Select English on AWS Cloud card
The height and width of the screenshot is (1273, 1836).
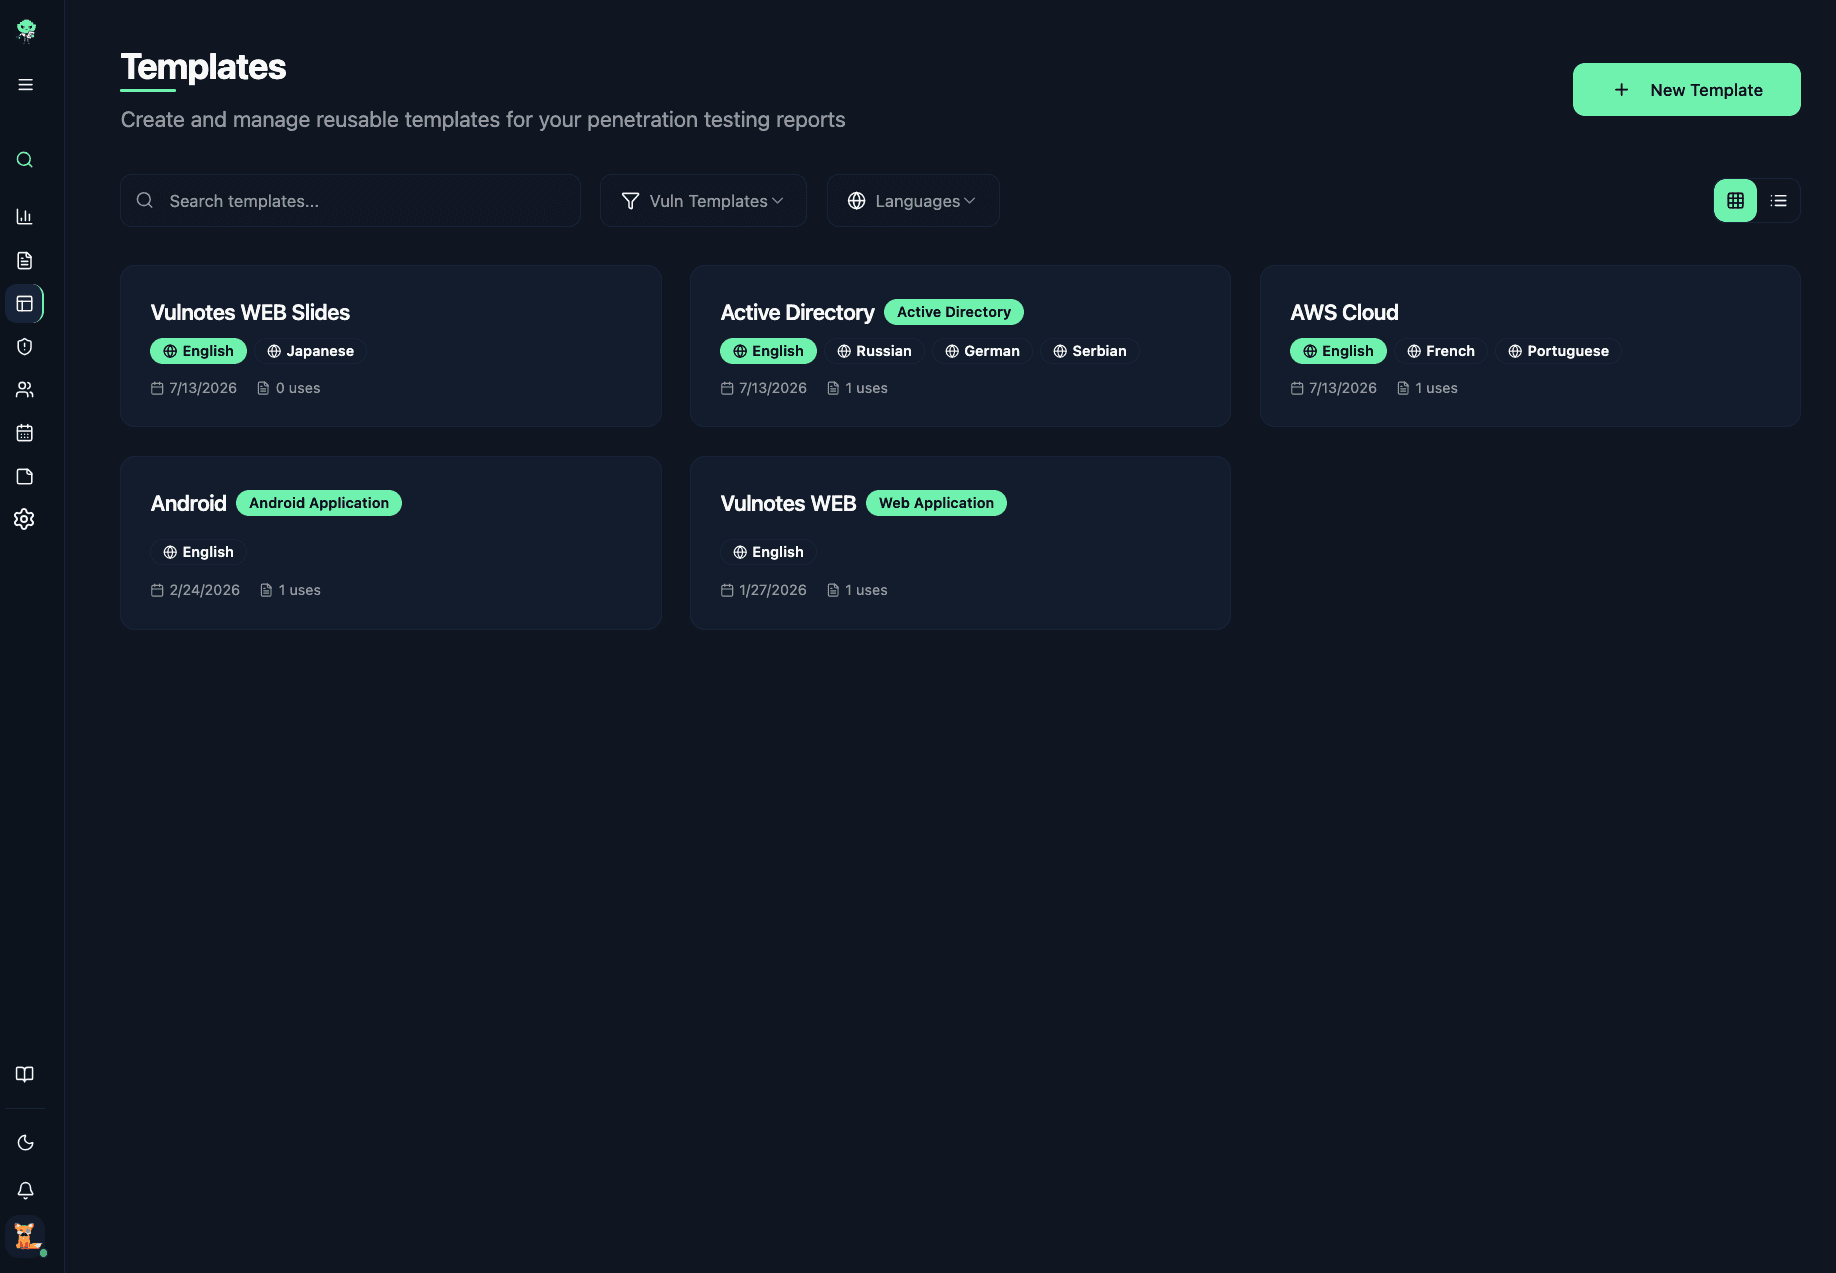(1338, 351)
